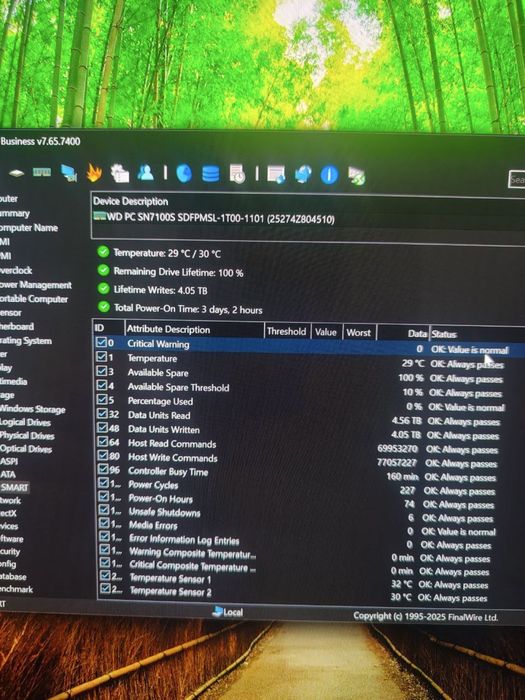Sort by Attribute Description column header
525x700 pixels.
point(194,329)
